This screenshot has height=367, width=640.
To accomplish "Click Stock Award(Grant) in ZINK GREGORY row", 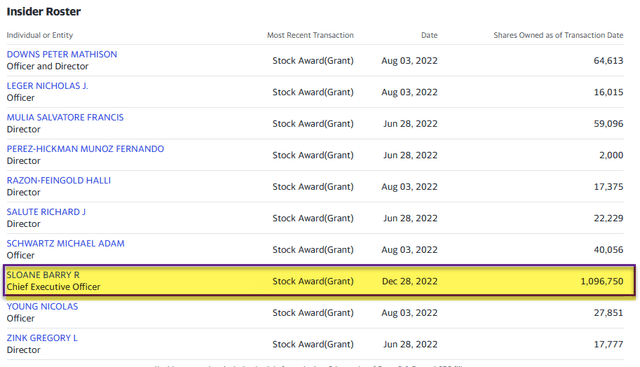I will 313,344.
